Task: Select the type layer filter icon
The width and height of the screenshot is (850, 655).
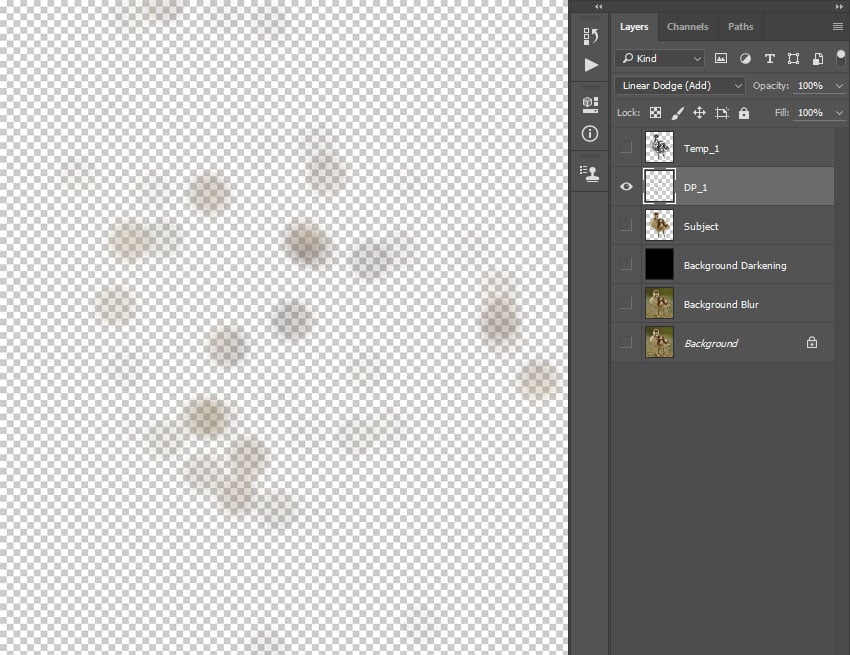Action: point(769,58)
